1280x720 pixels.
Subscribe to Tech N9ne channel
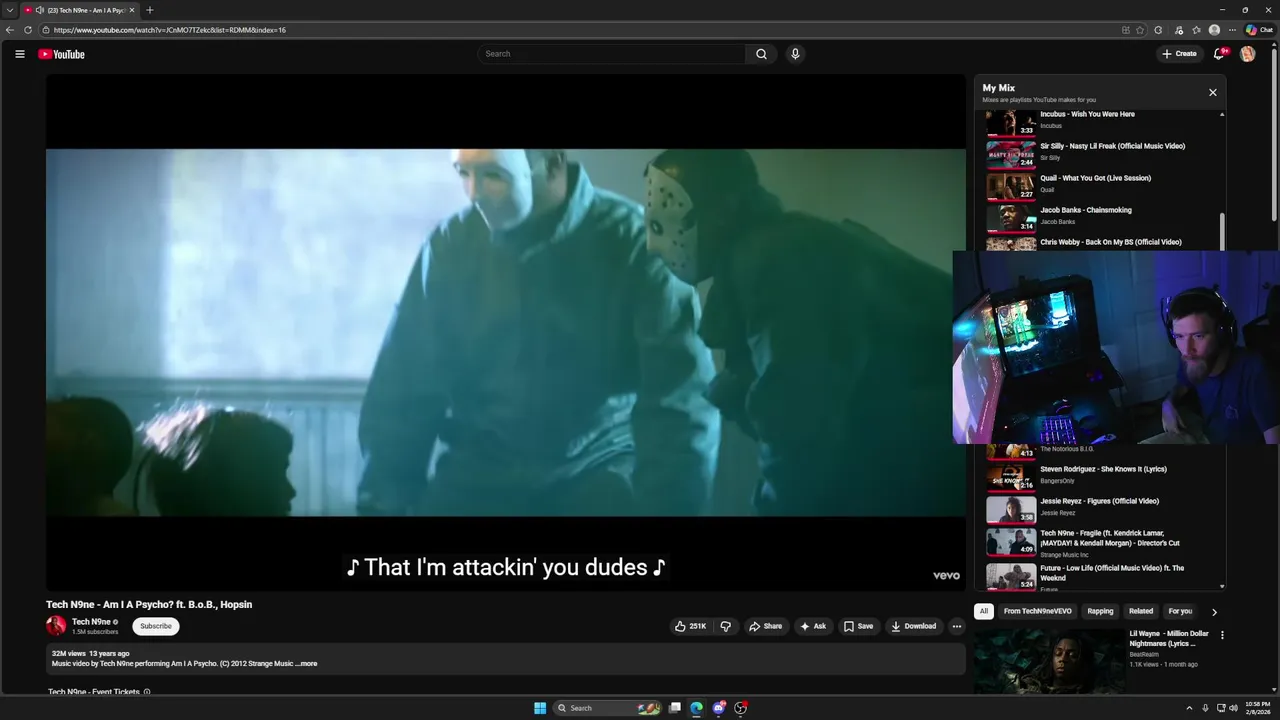(155, 626)
